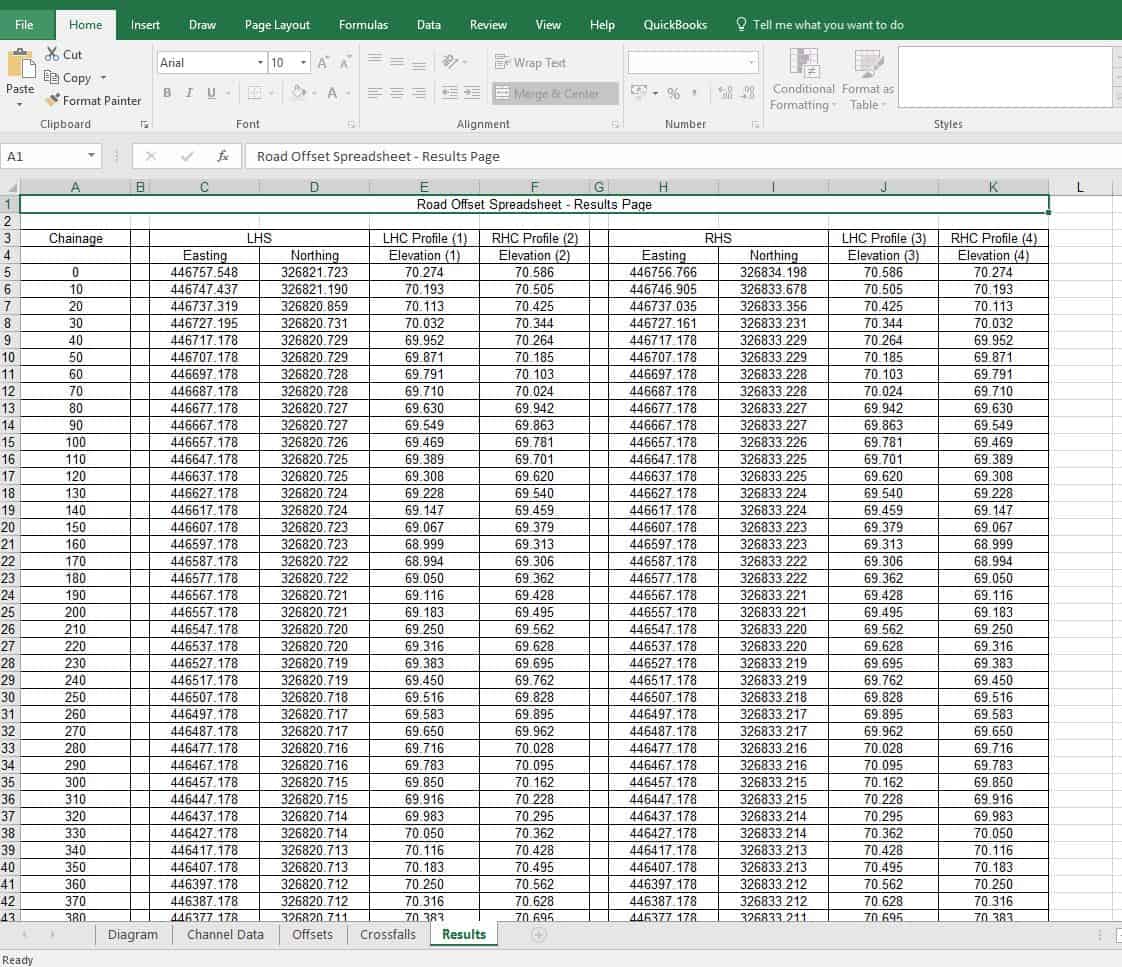Apply comma style format

point(694,93)
